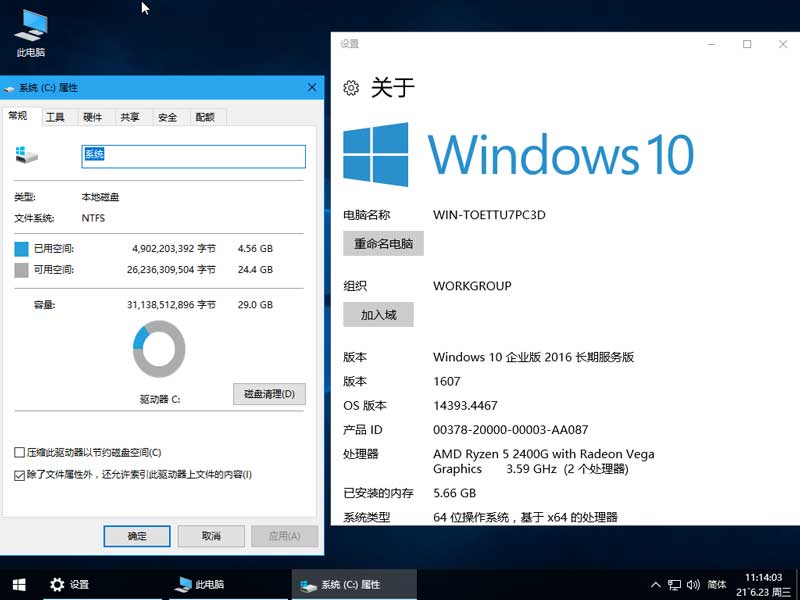This screenshot has height=600, width=800.
Task: Open the 此电脑 desktop icon
Action: click(31, 33)
